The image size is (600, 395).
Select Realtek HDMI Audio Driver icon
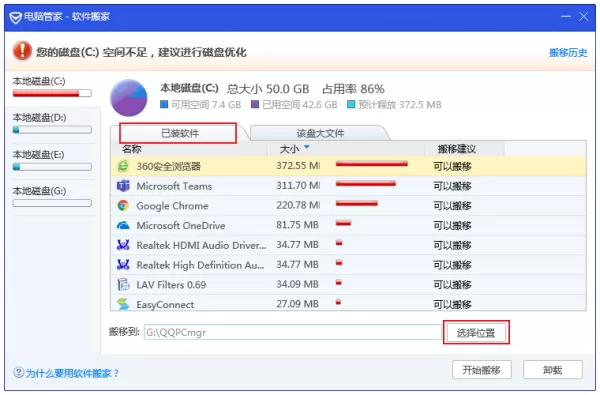[123, 245]
